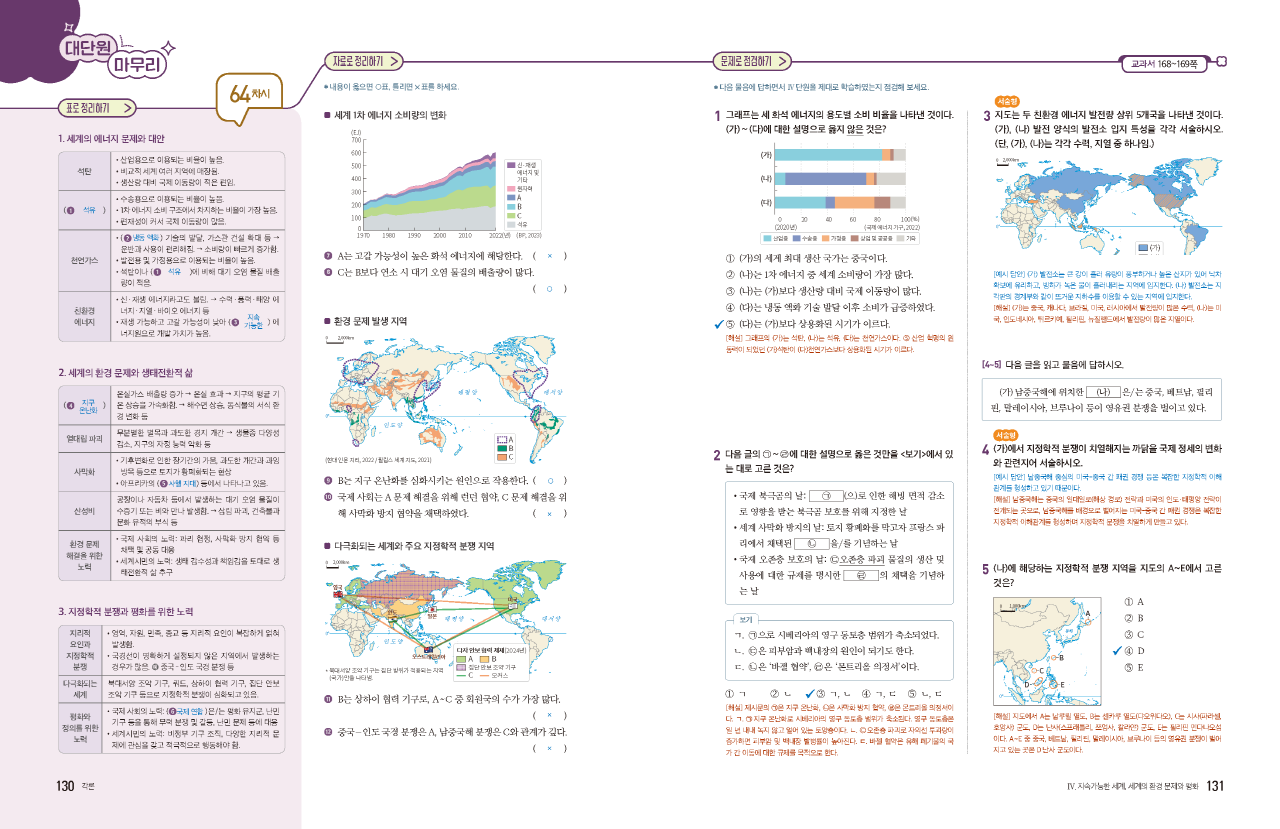The width and height of the screenshot is (1280, 829).
Task: Click the orange 서술형 badge above question 3
Action: pyautogui.click(x=1008, y=102)
